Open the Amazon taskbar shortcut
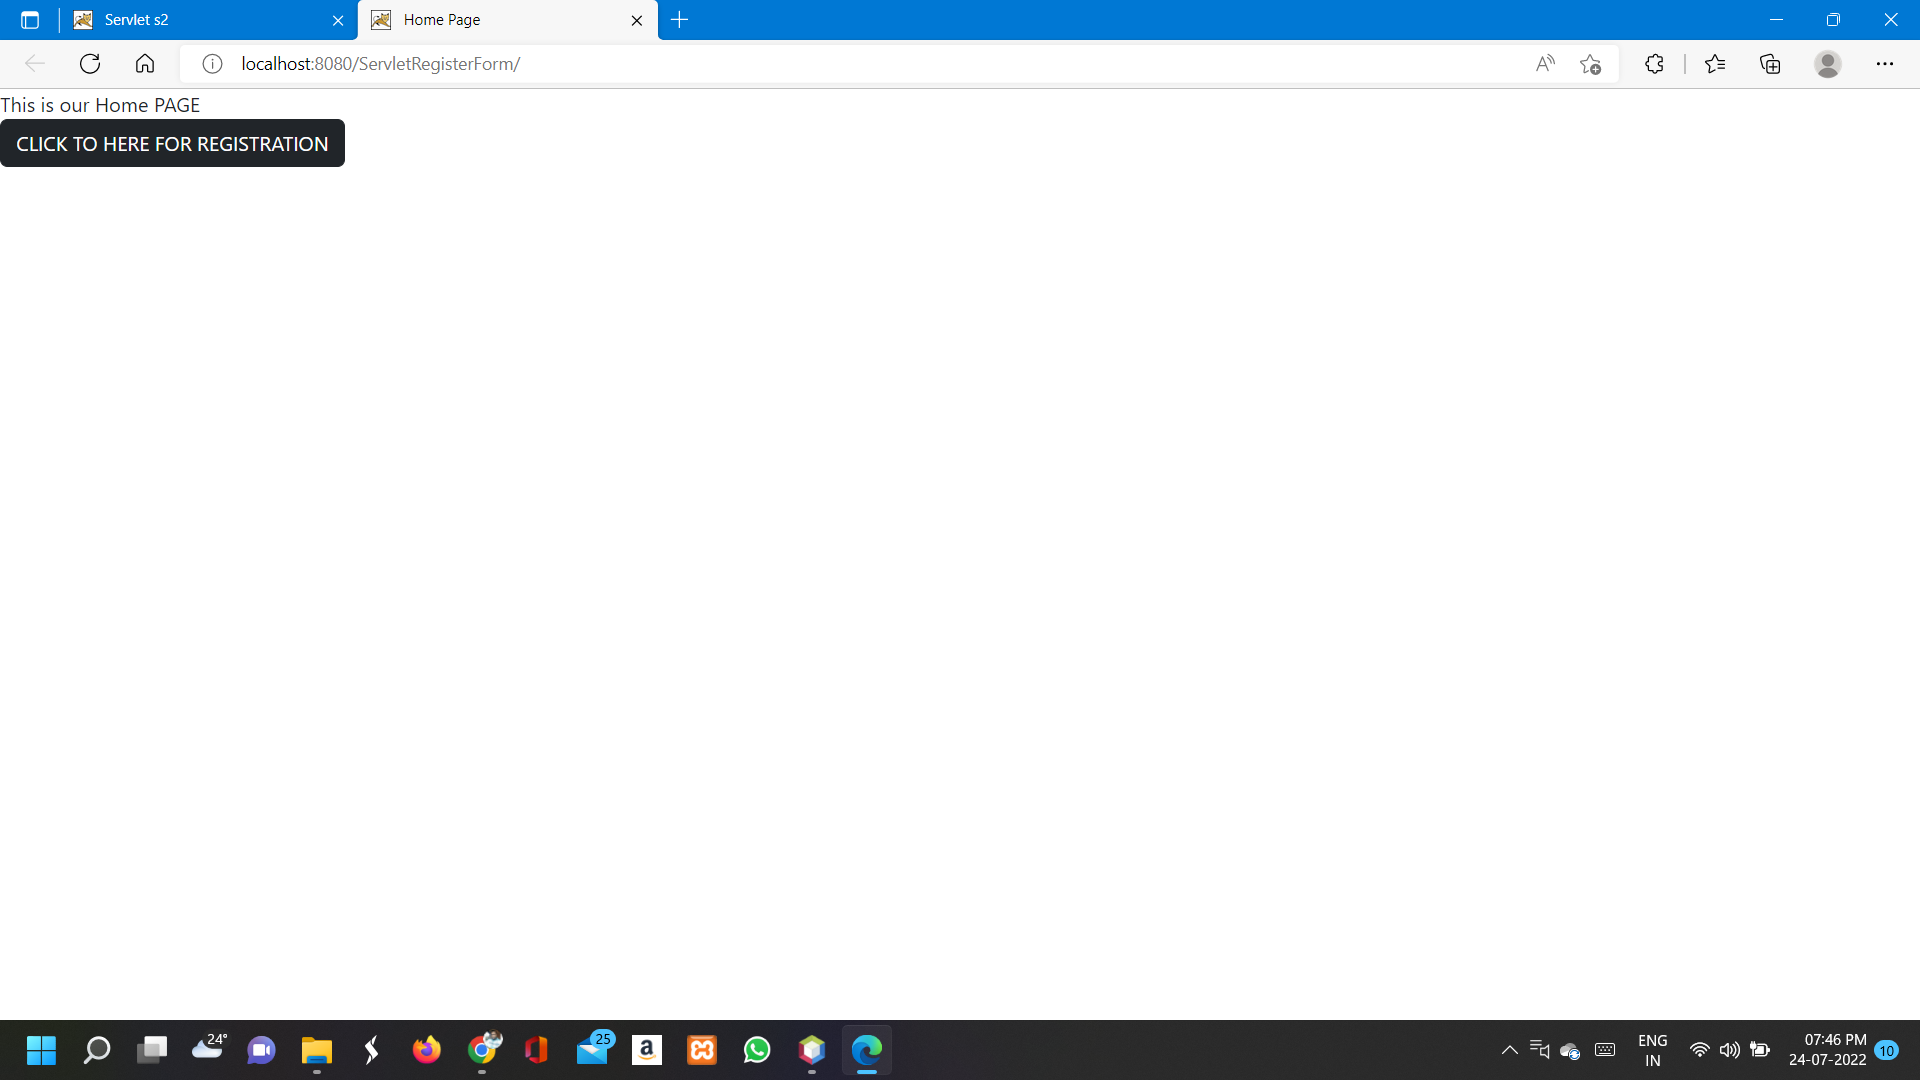 pyautogui.click(x=647, y=1050)
